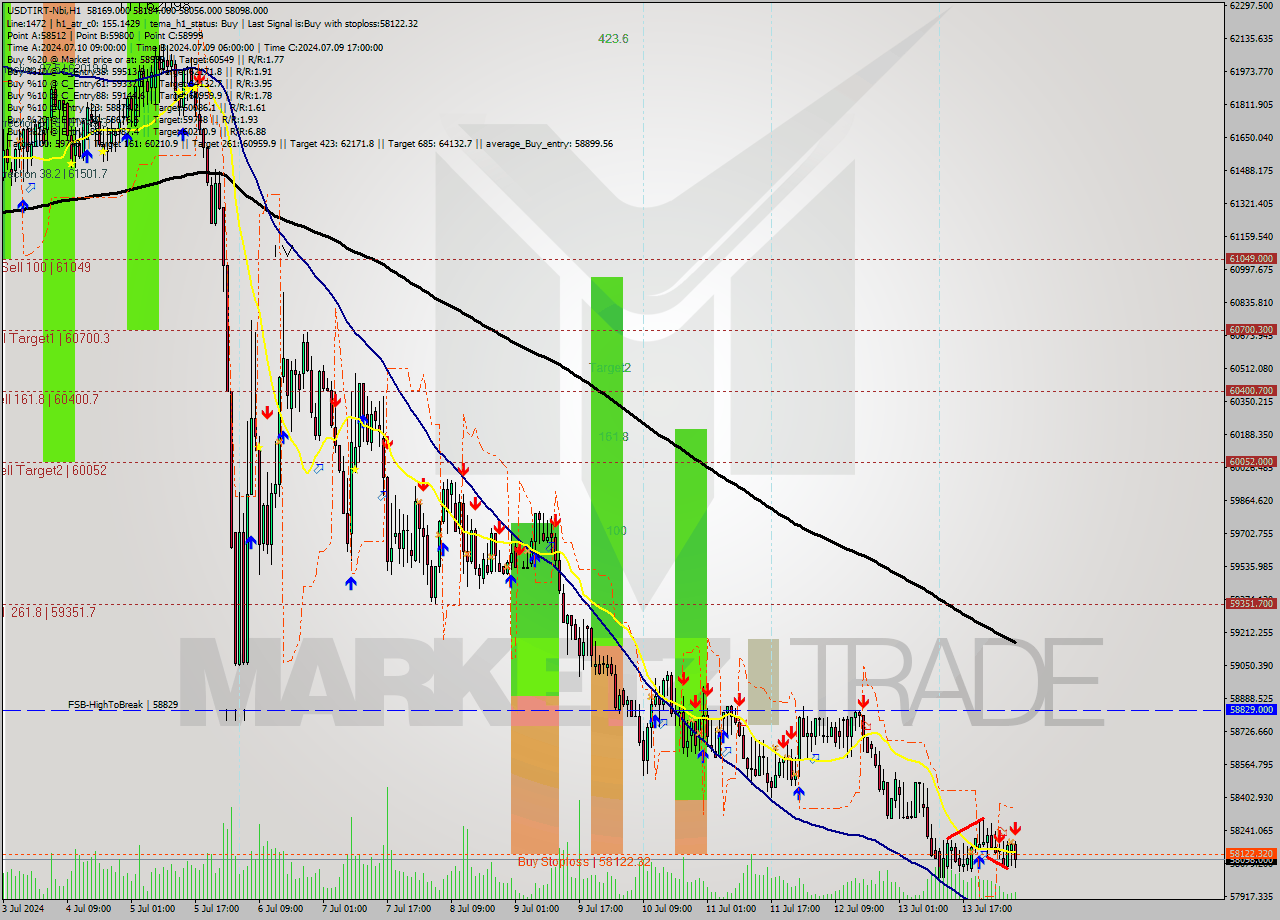This screenshot has width=1280, height=920.
Task: Click the orange 58122.320 price tag
Action: click(1251, 853)
